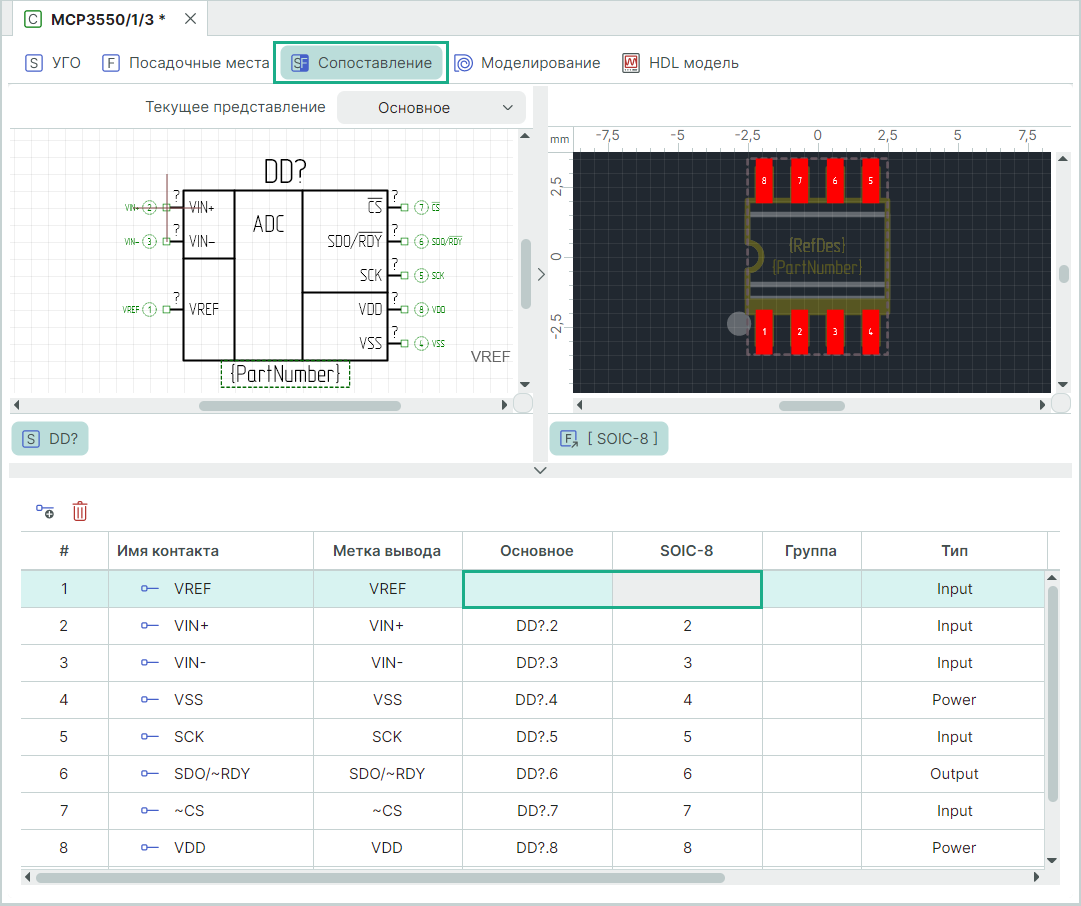Click red pad 8 on the footprint
Screen dimensions: 1081x906
tap(764, 181)
